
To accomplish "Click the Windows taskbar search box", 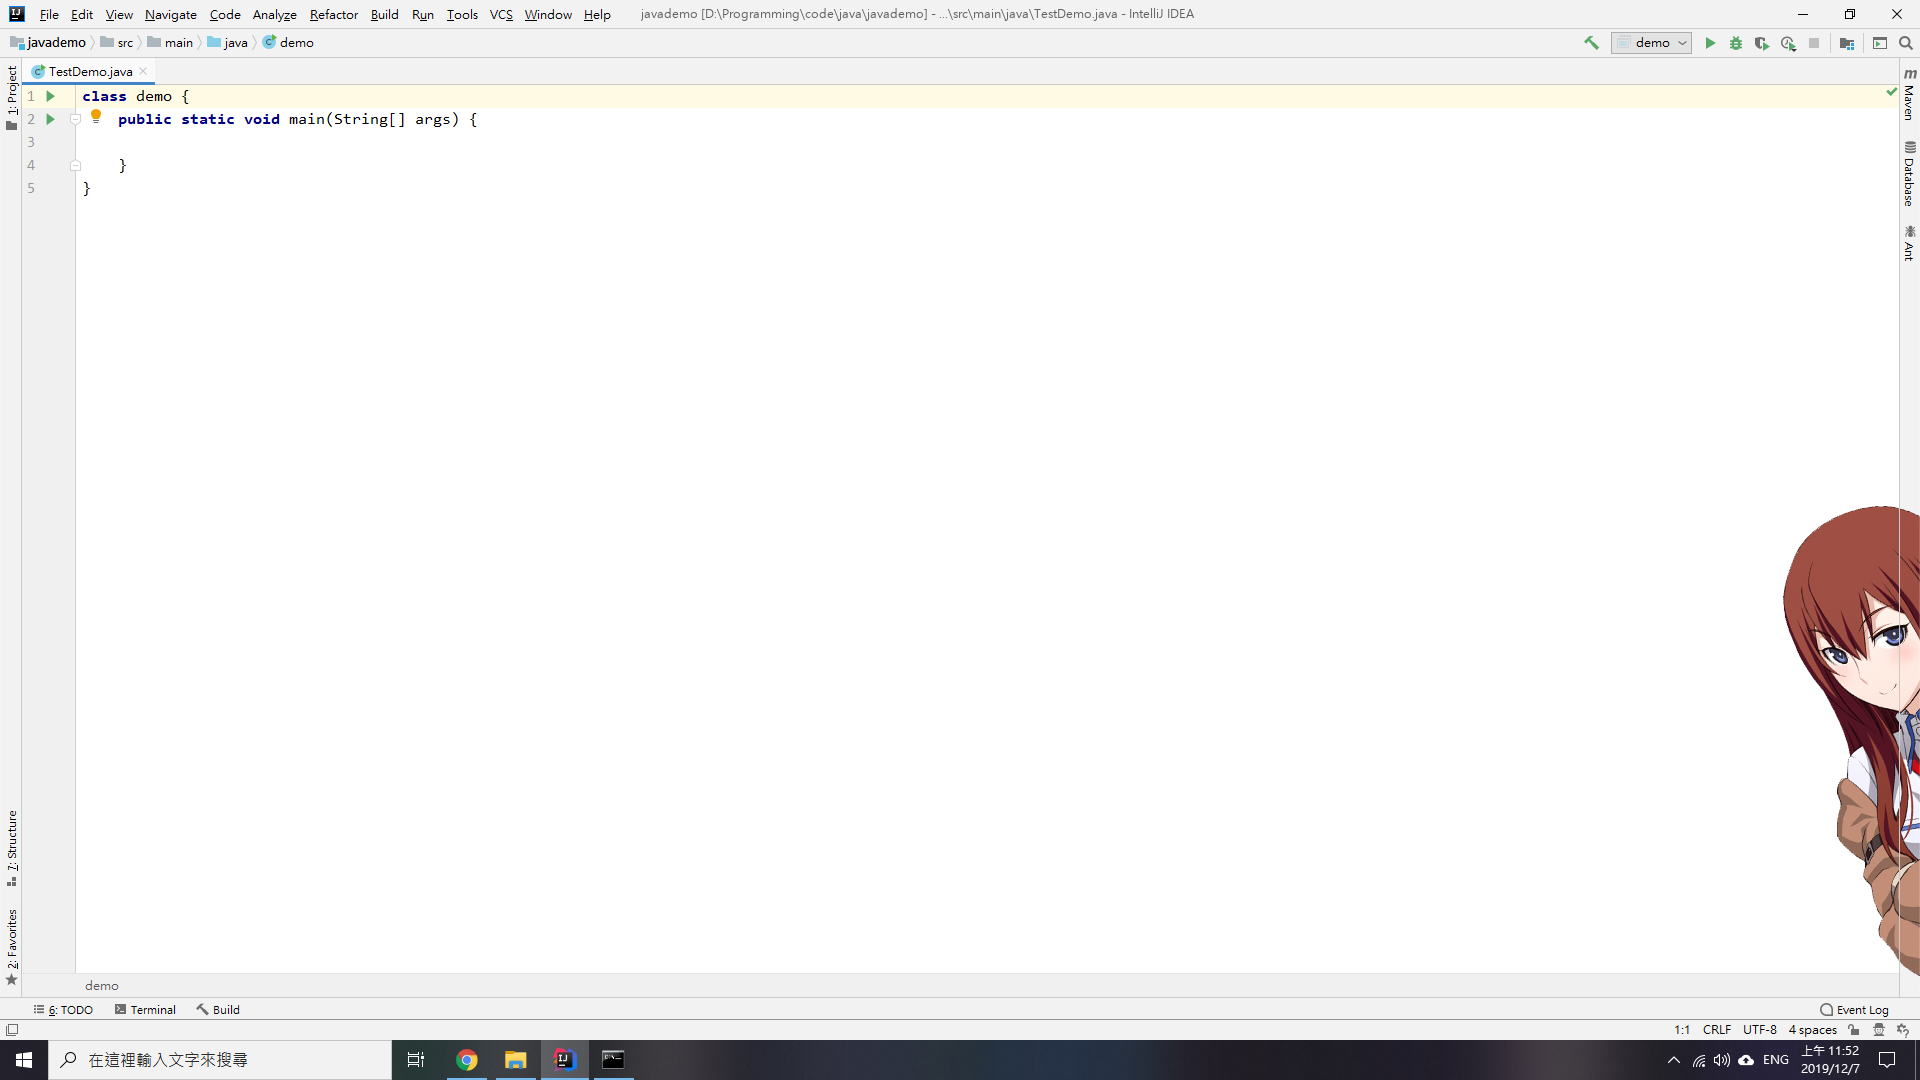I will 220,1059.
